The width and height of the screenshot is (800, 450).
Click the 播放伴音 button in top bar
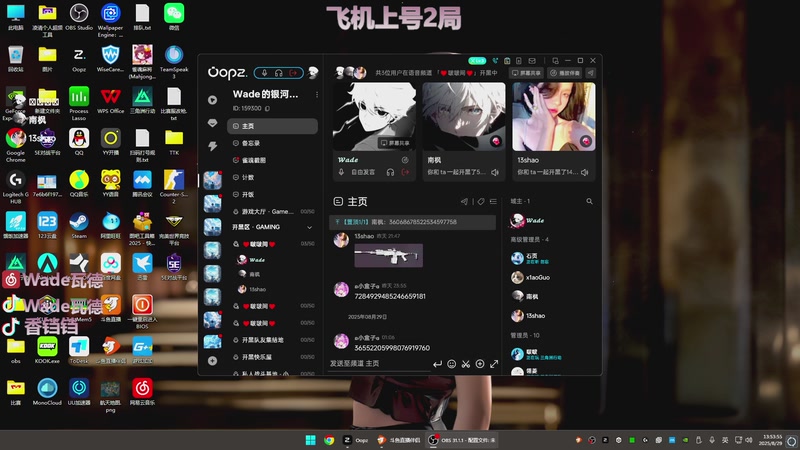point(565,73)
